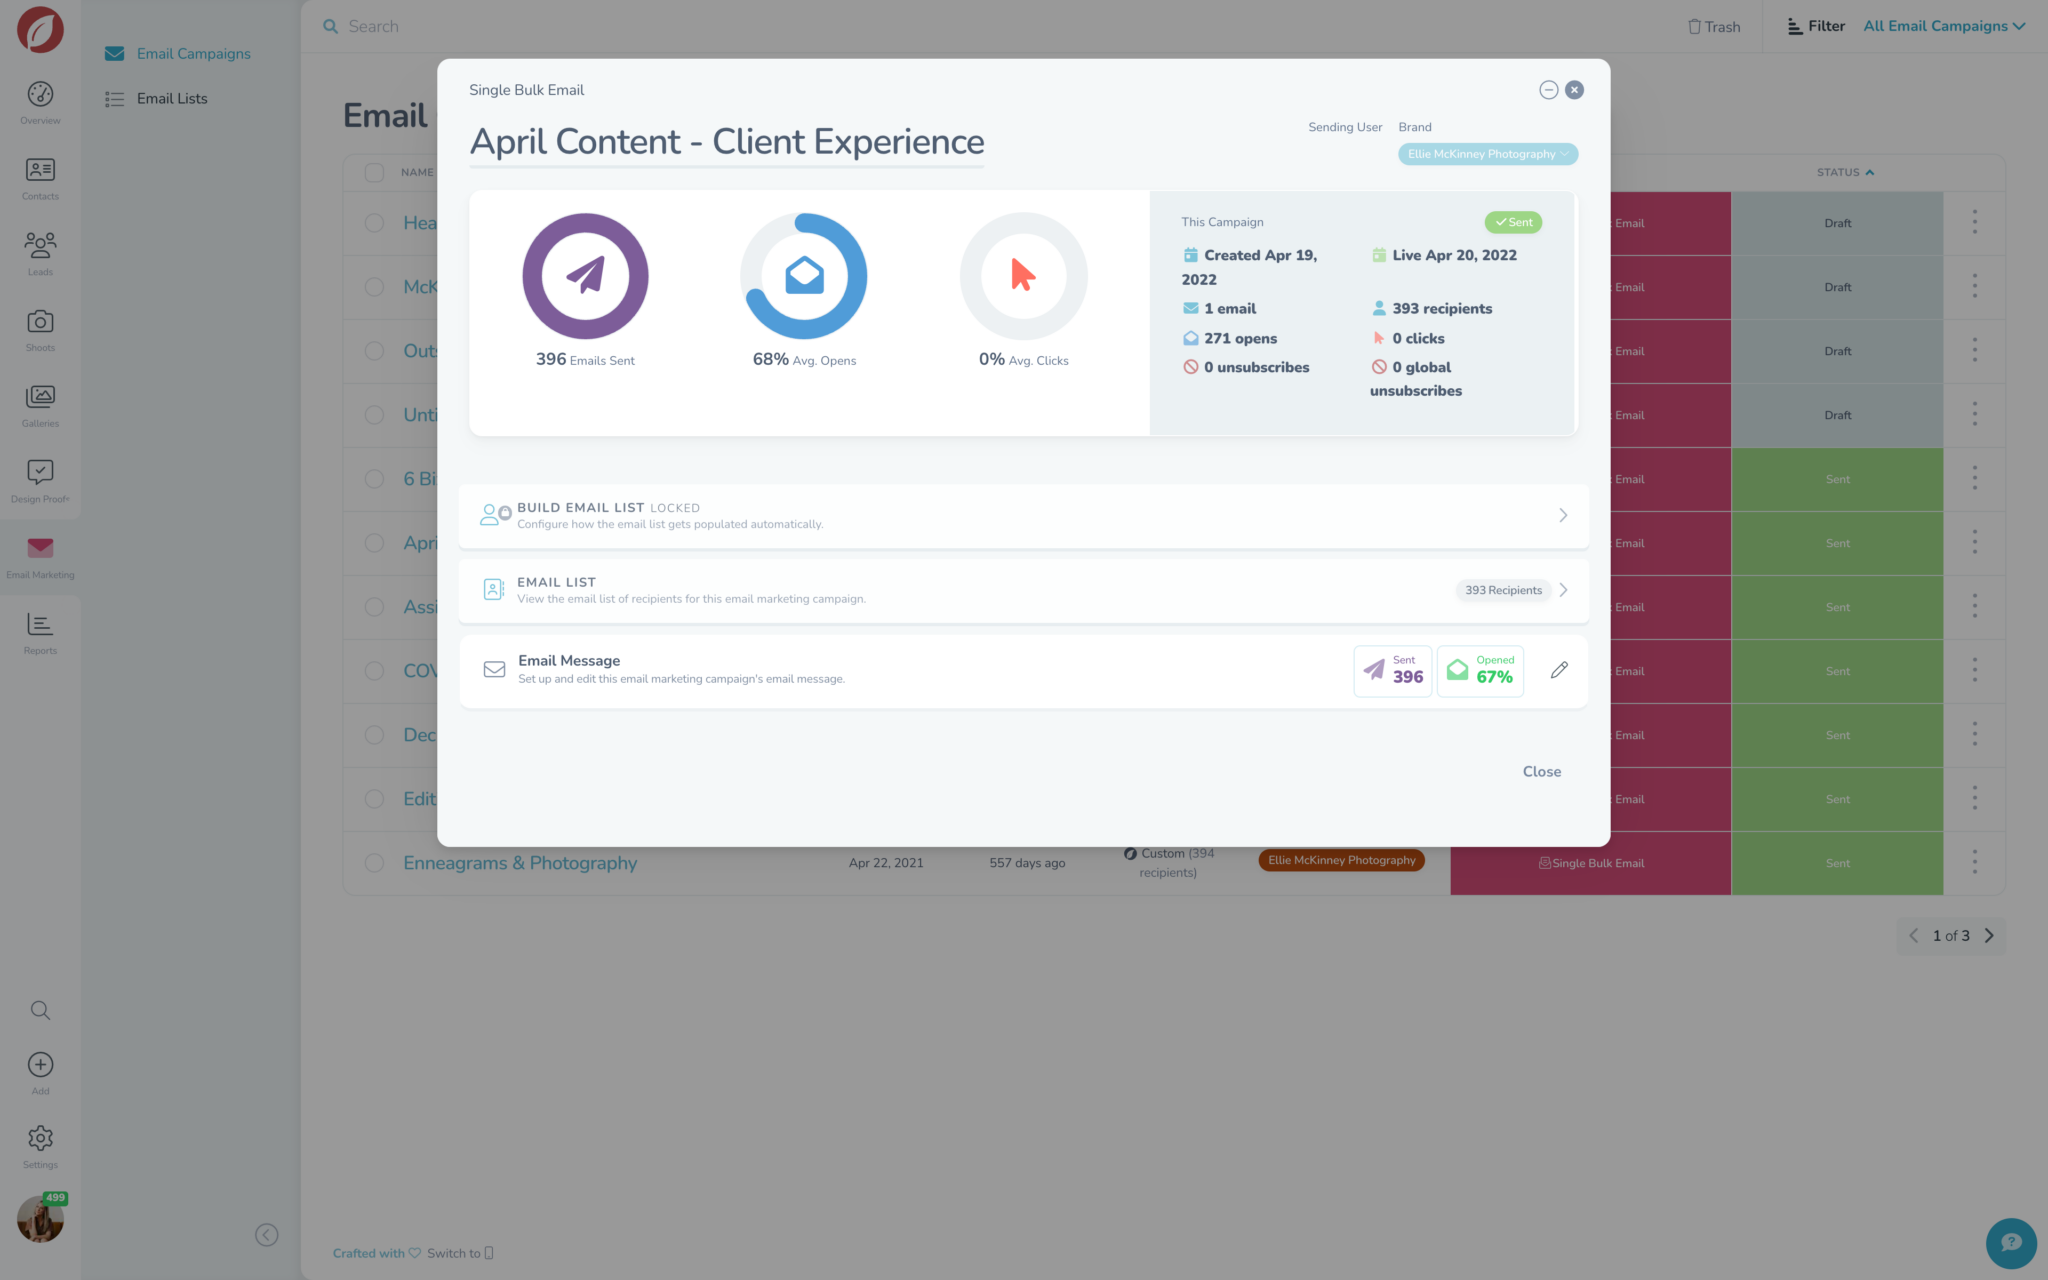
Task: Open the Enneagrams & Photography campaign link
Action: coord(520,863)
